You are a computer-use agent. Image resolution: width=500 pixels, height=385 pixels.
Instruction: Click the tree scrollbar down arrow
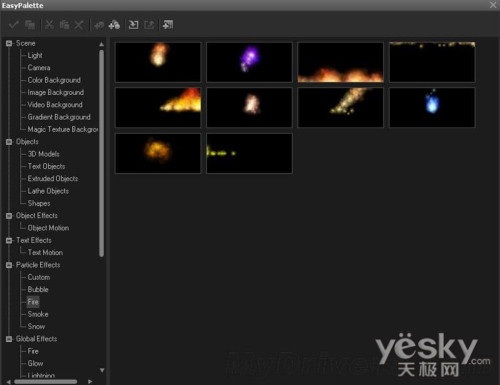click(102, 370)
